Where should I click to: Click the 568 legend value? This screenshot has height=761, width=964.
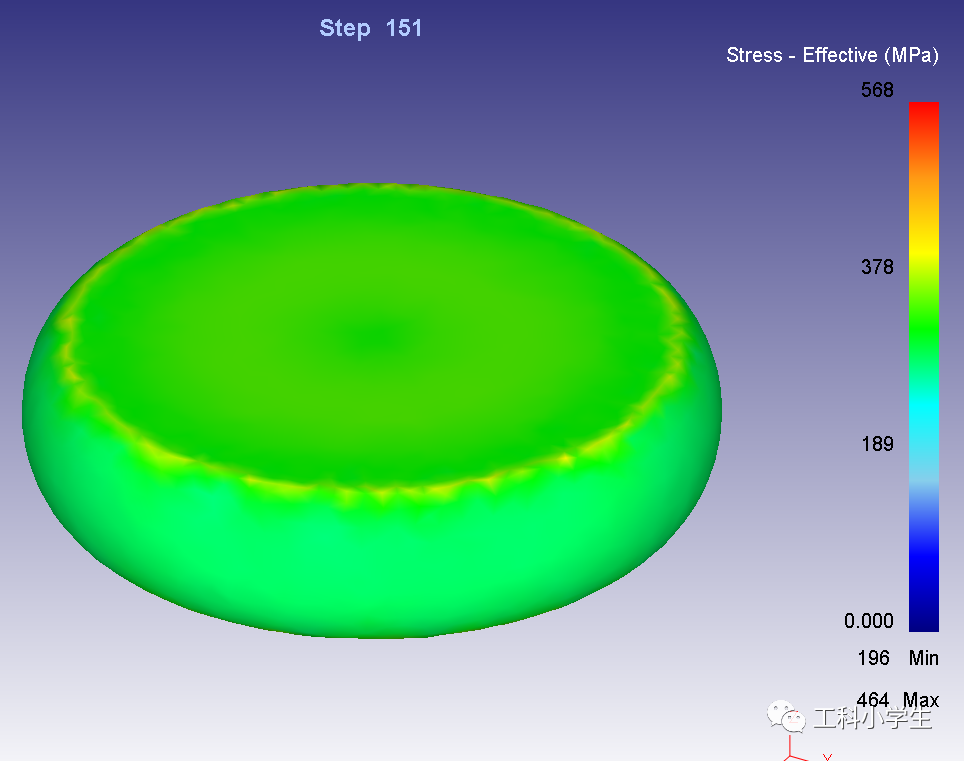point(877,90)
